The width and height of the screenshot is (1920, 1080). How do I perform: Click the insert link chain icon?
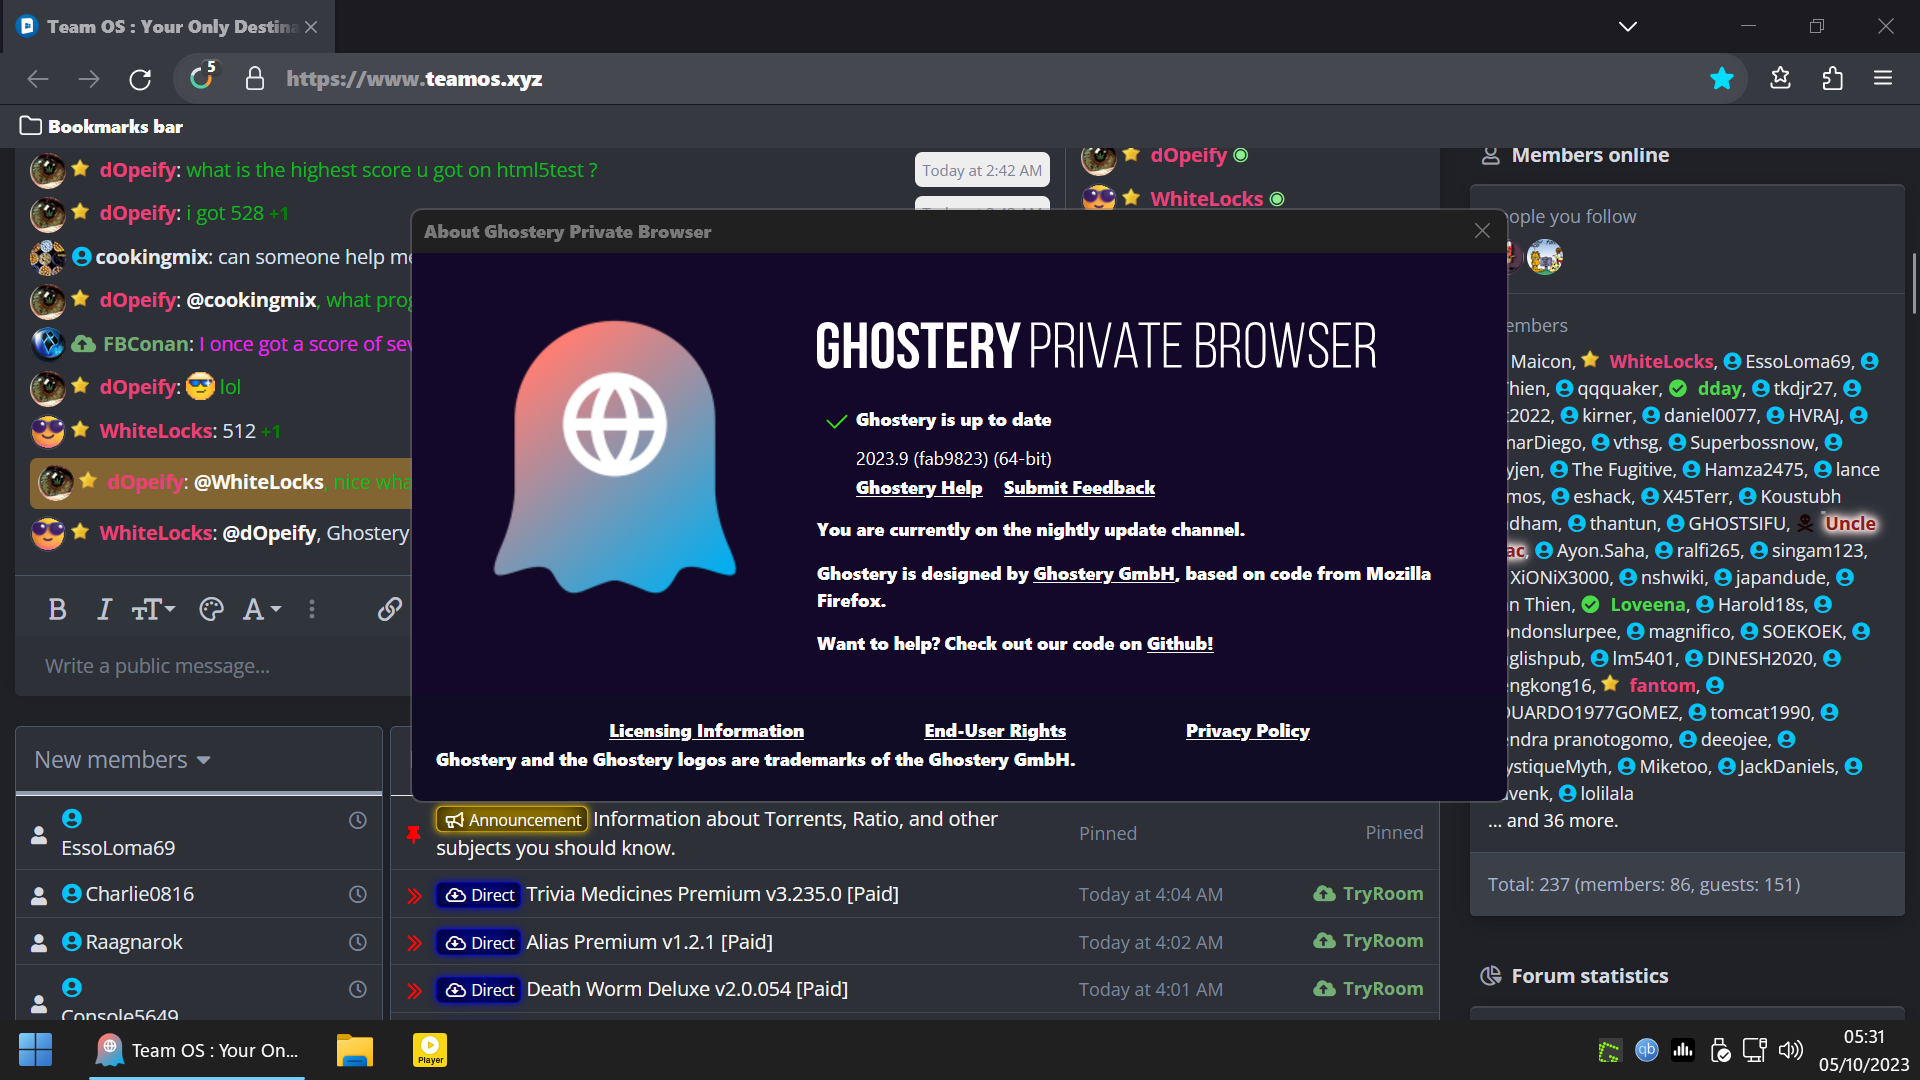[x=389, y=609]
